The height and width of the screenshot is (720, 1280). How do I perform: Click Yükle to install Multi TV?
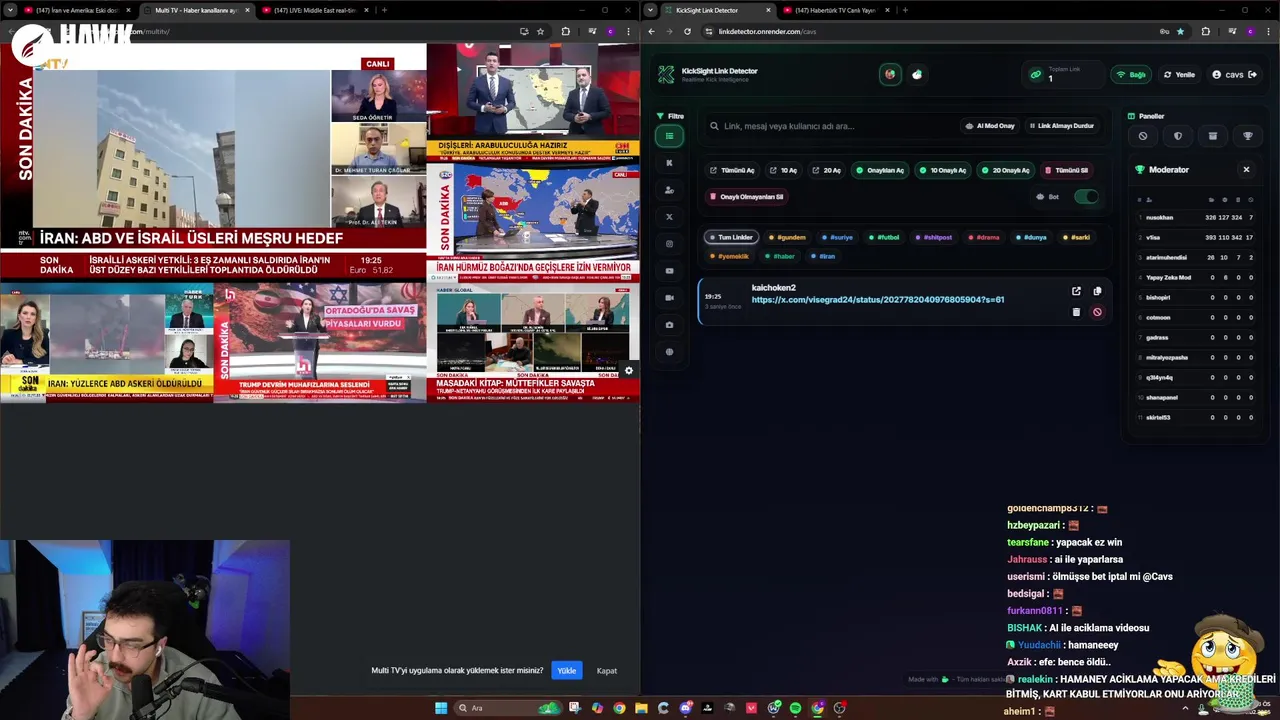(x=567, y=670)
